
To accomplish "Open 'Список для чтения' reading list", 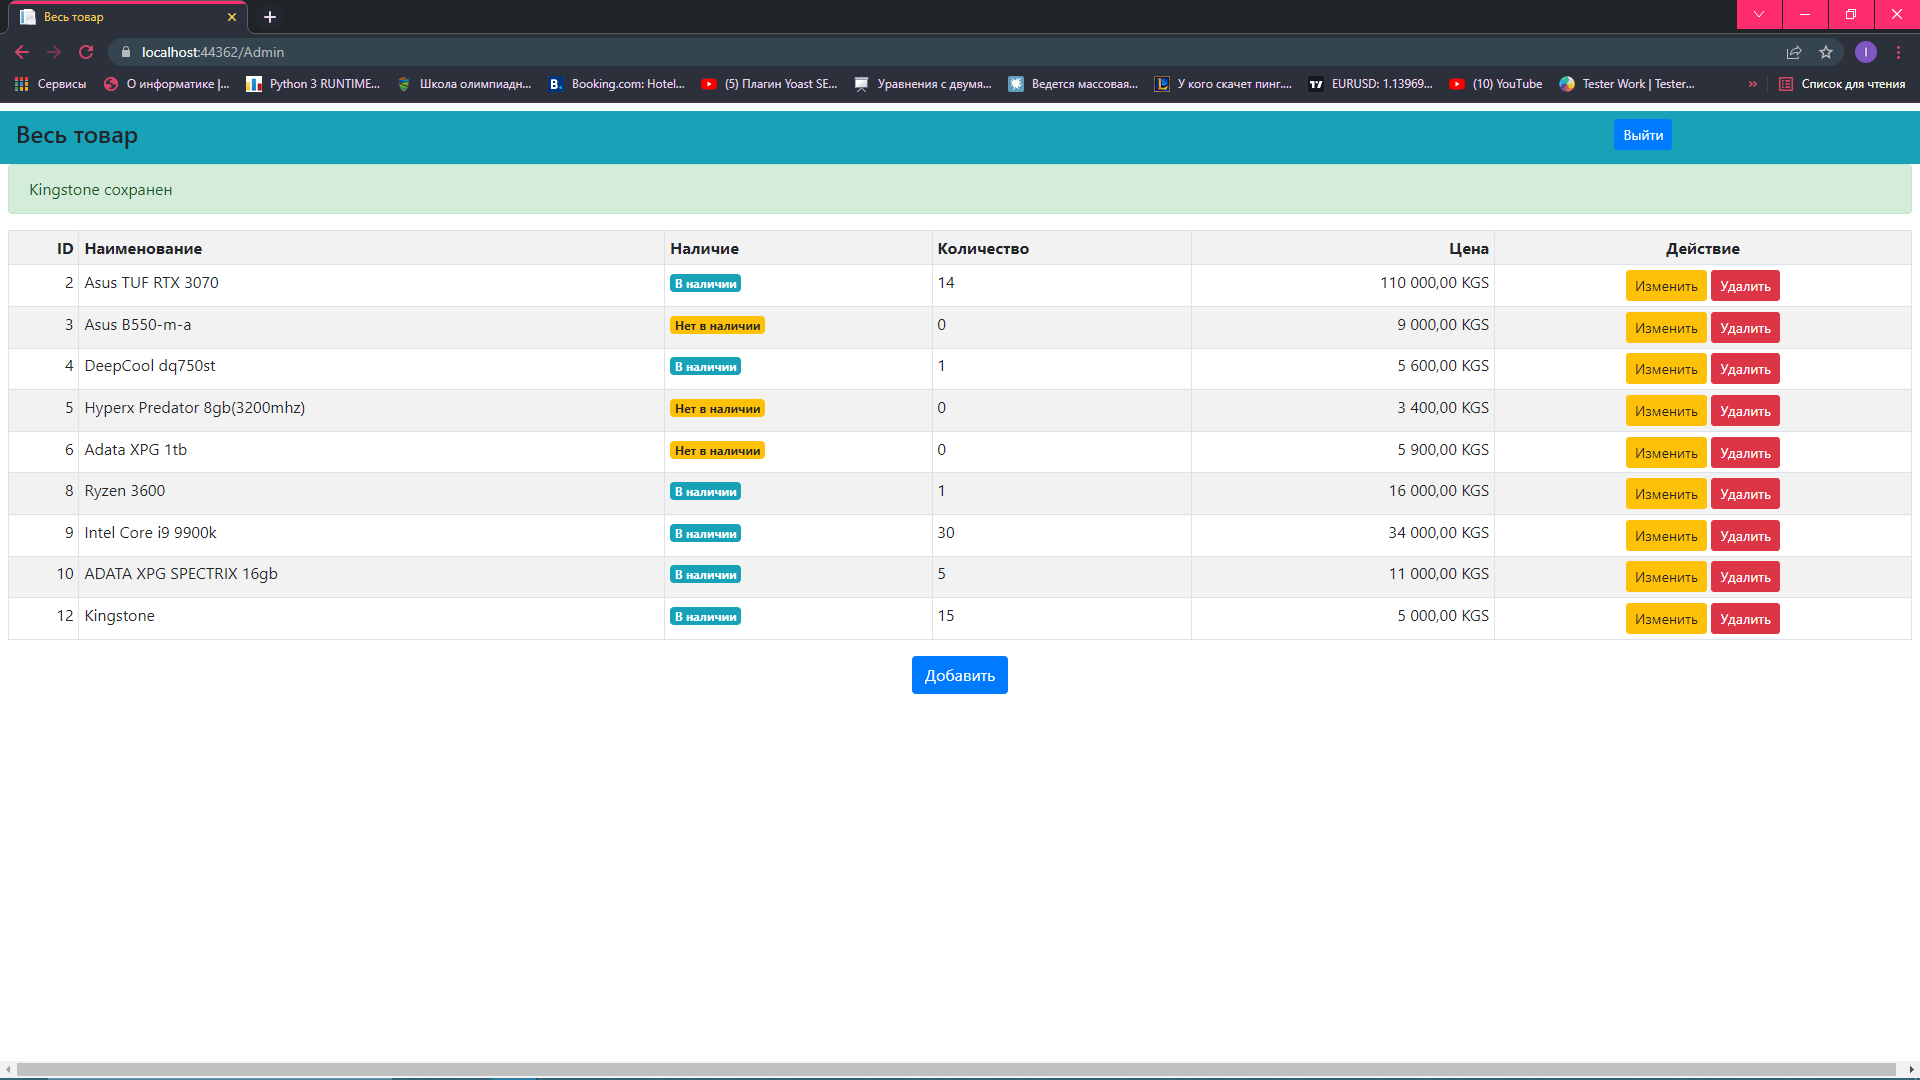I will (1842, 84).
